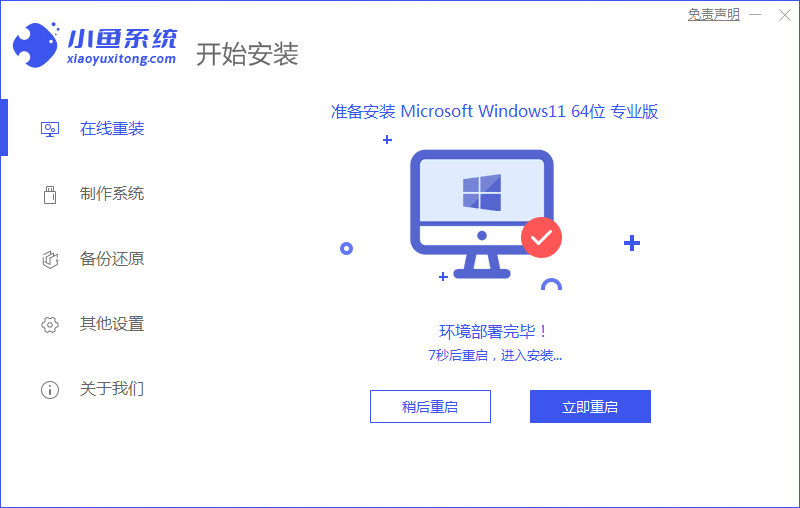Viewport: 800px width, 508px height.
Task: Click the 在线重装 monitor icon
Action: pos(49,129)
